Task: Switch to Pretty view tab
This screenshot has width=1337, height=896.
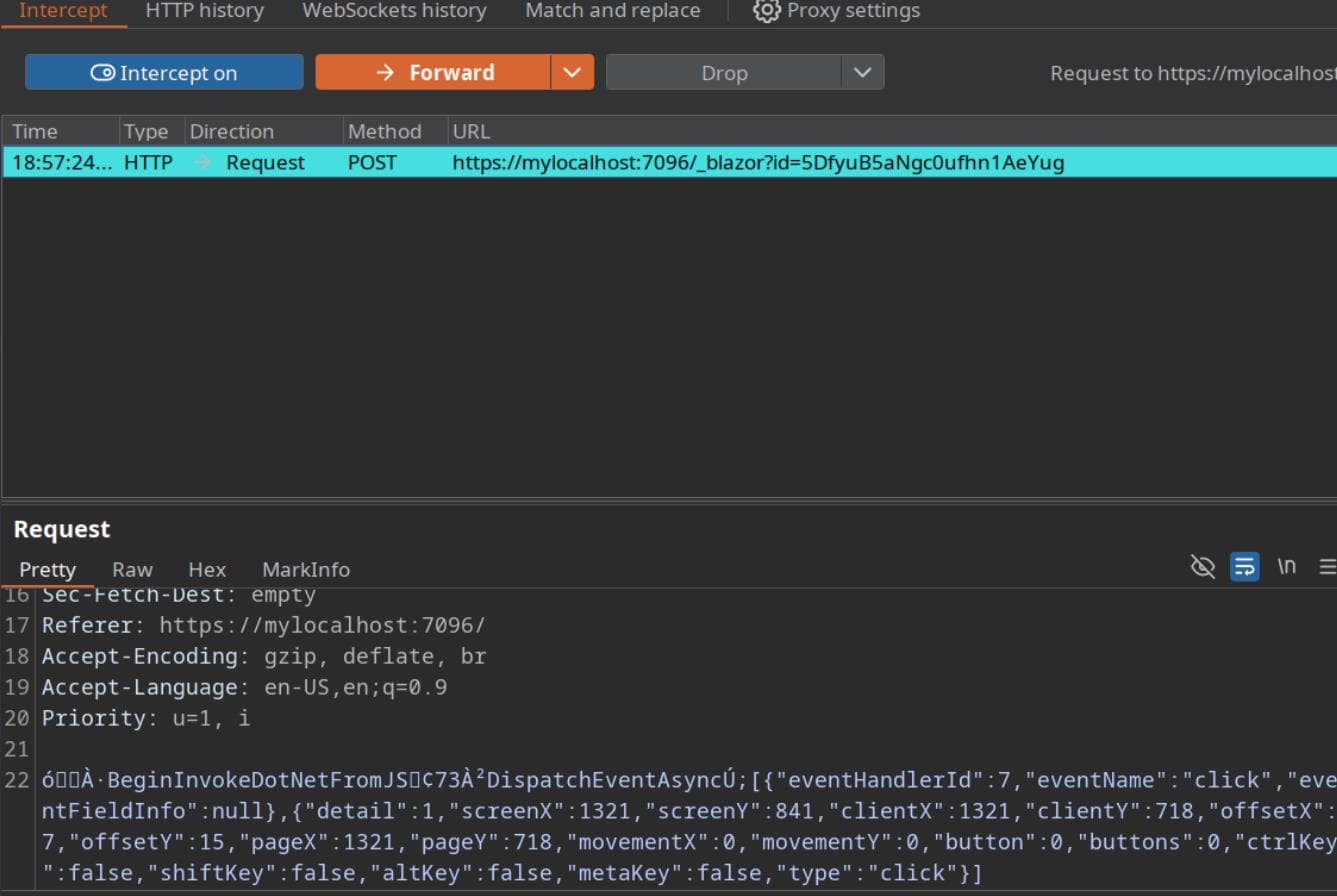Action: click(x=47, y=569)
